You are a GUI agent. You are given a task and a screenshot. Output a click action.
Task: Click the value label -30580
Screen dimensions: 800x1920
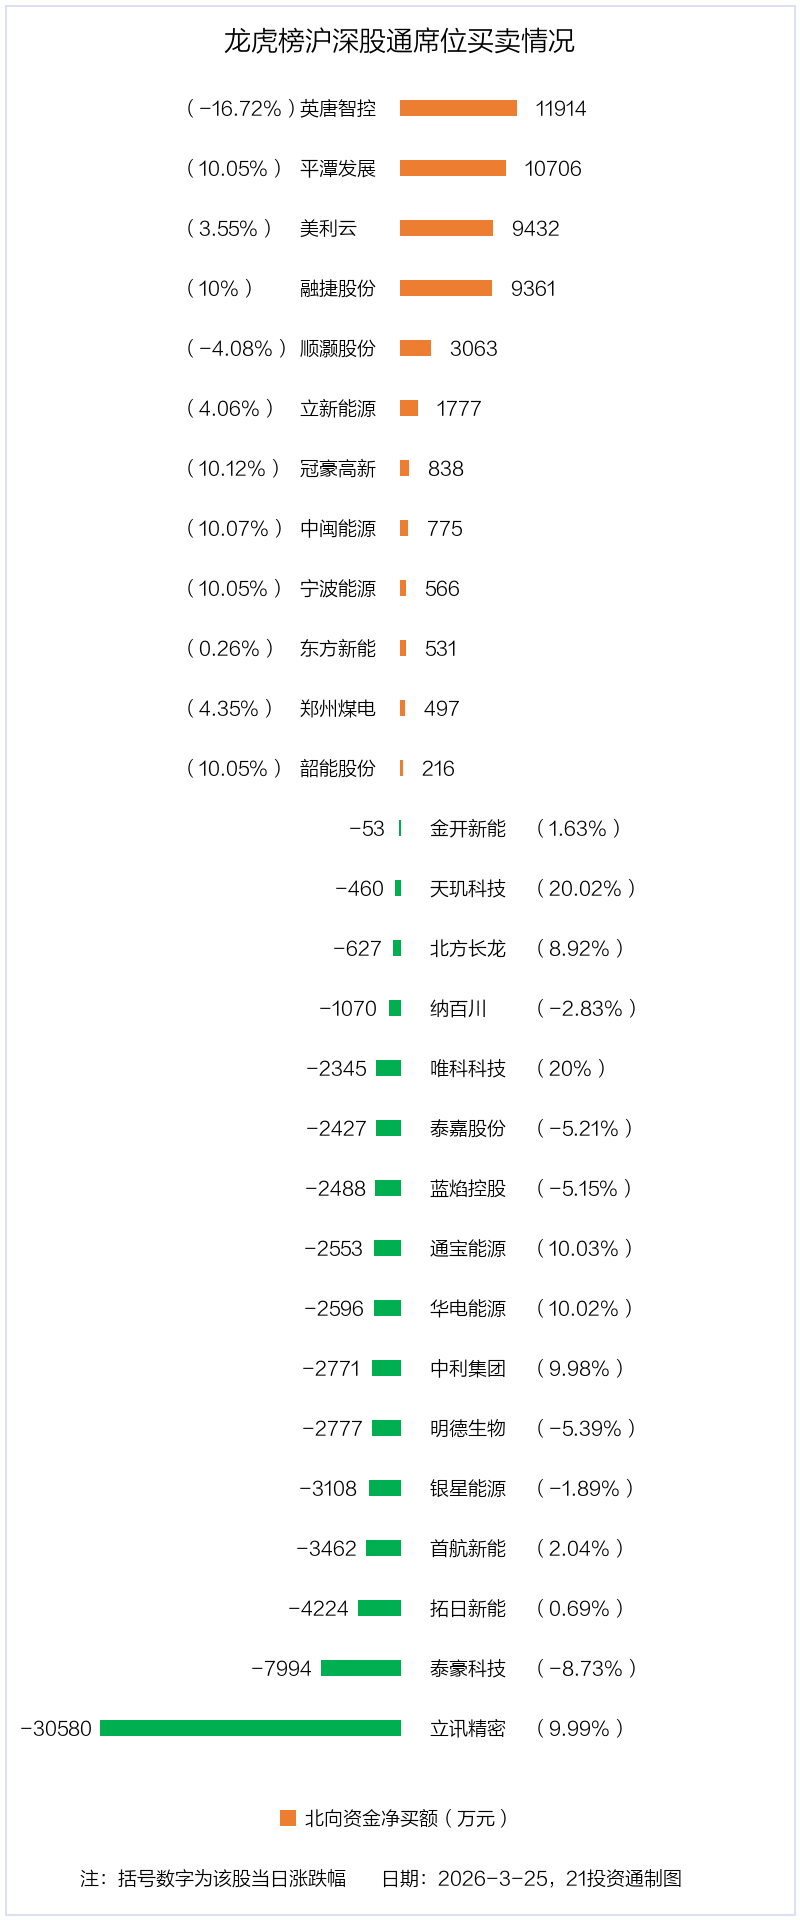(x=57, y=1728)
